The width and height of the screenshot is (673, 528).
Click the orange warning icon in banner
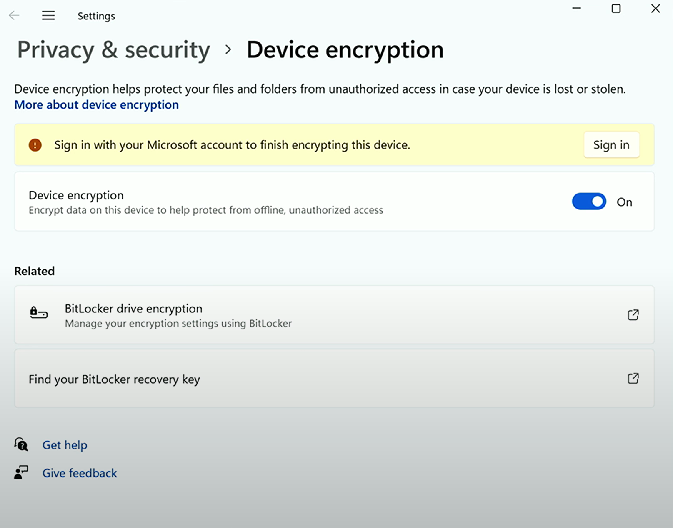click(35, 145)
